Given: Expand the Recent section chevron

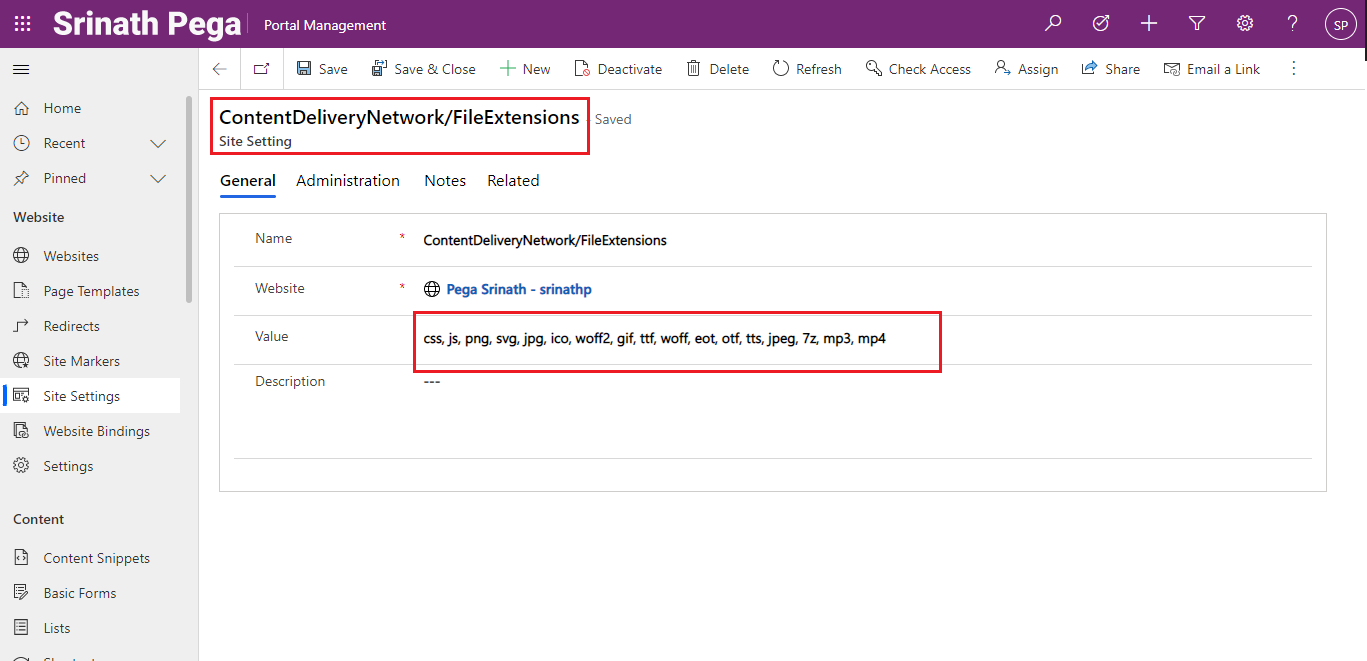Looking at the screenshot, I should coord(158,143).
